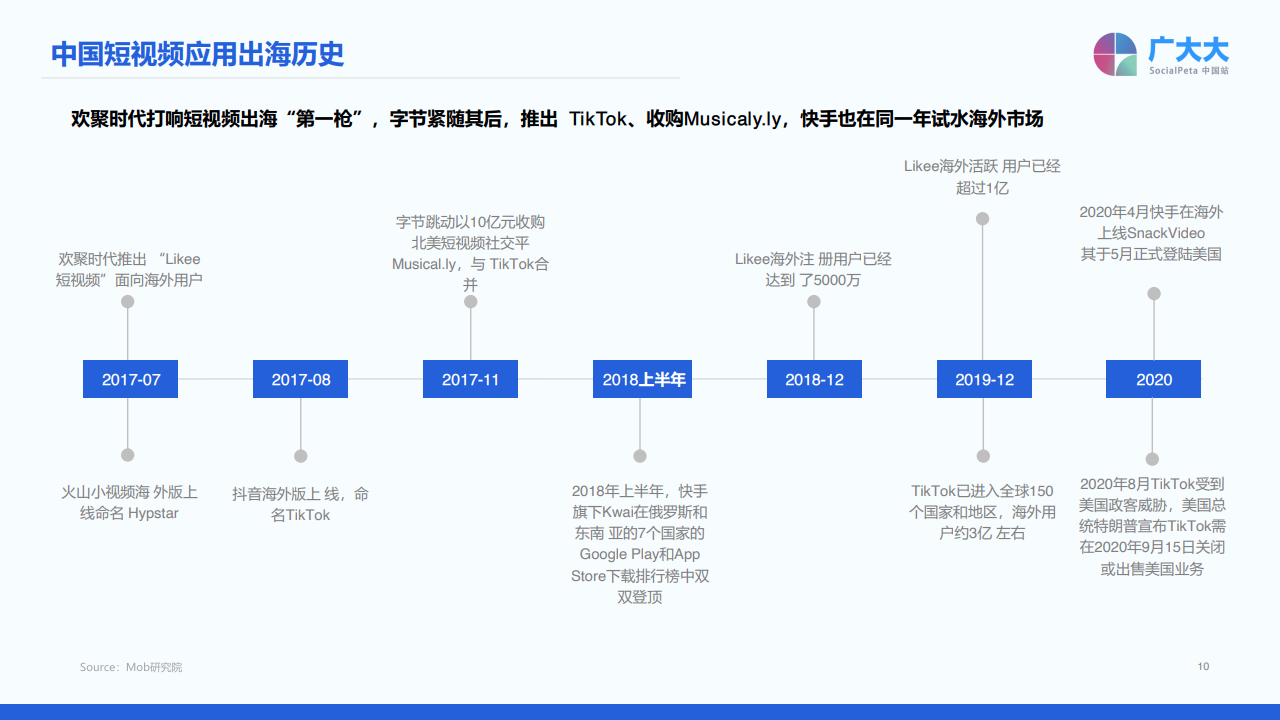Click the page number 10
1280x720 pixels.
pyautogui.click(x=1203, y=666)
